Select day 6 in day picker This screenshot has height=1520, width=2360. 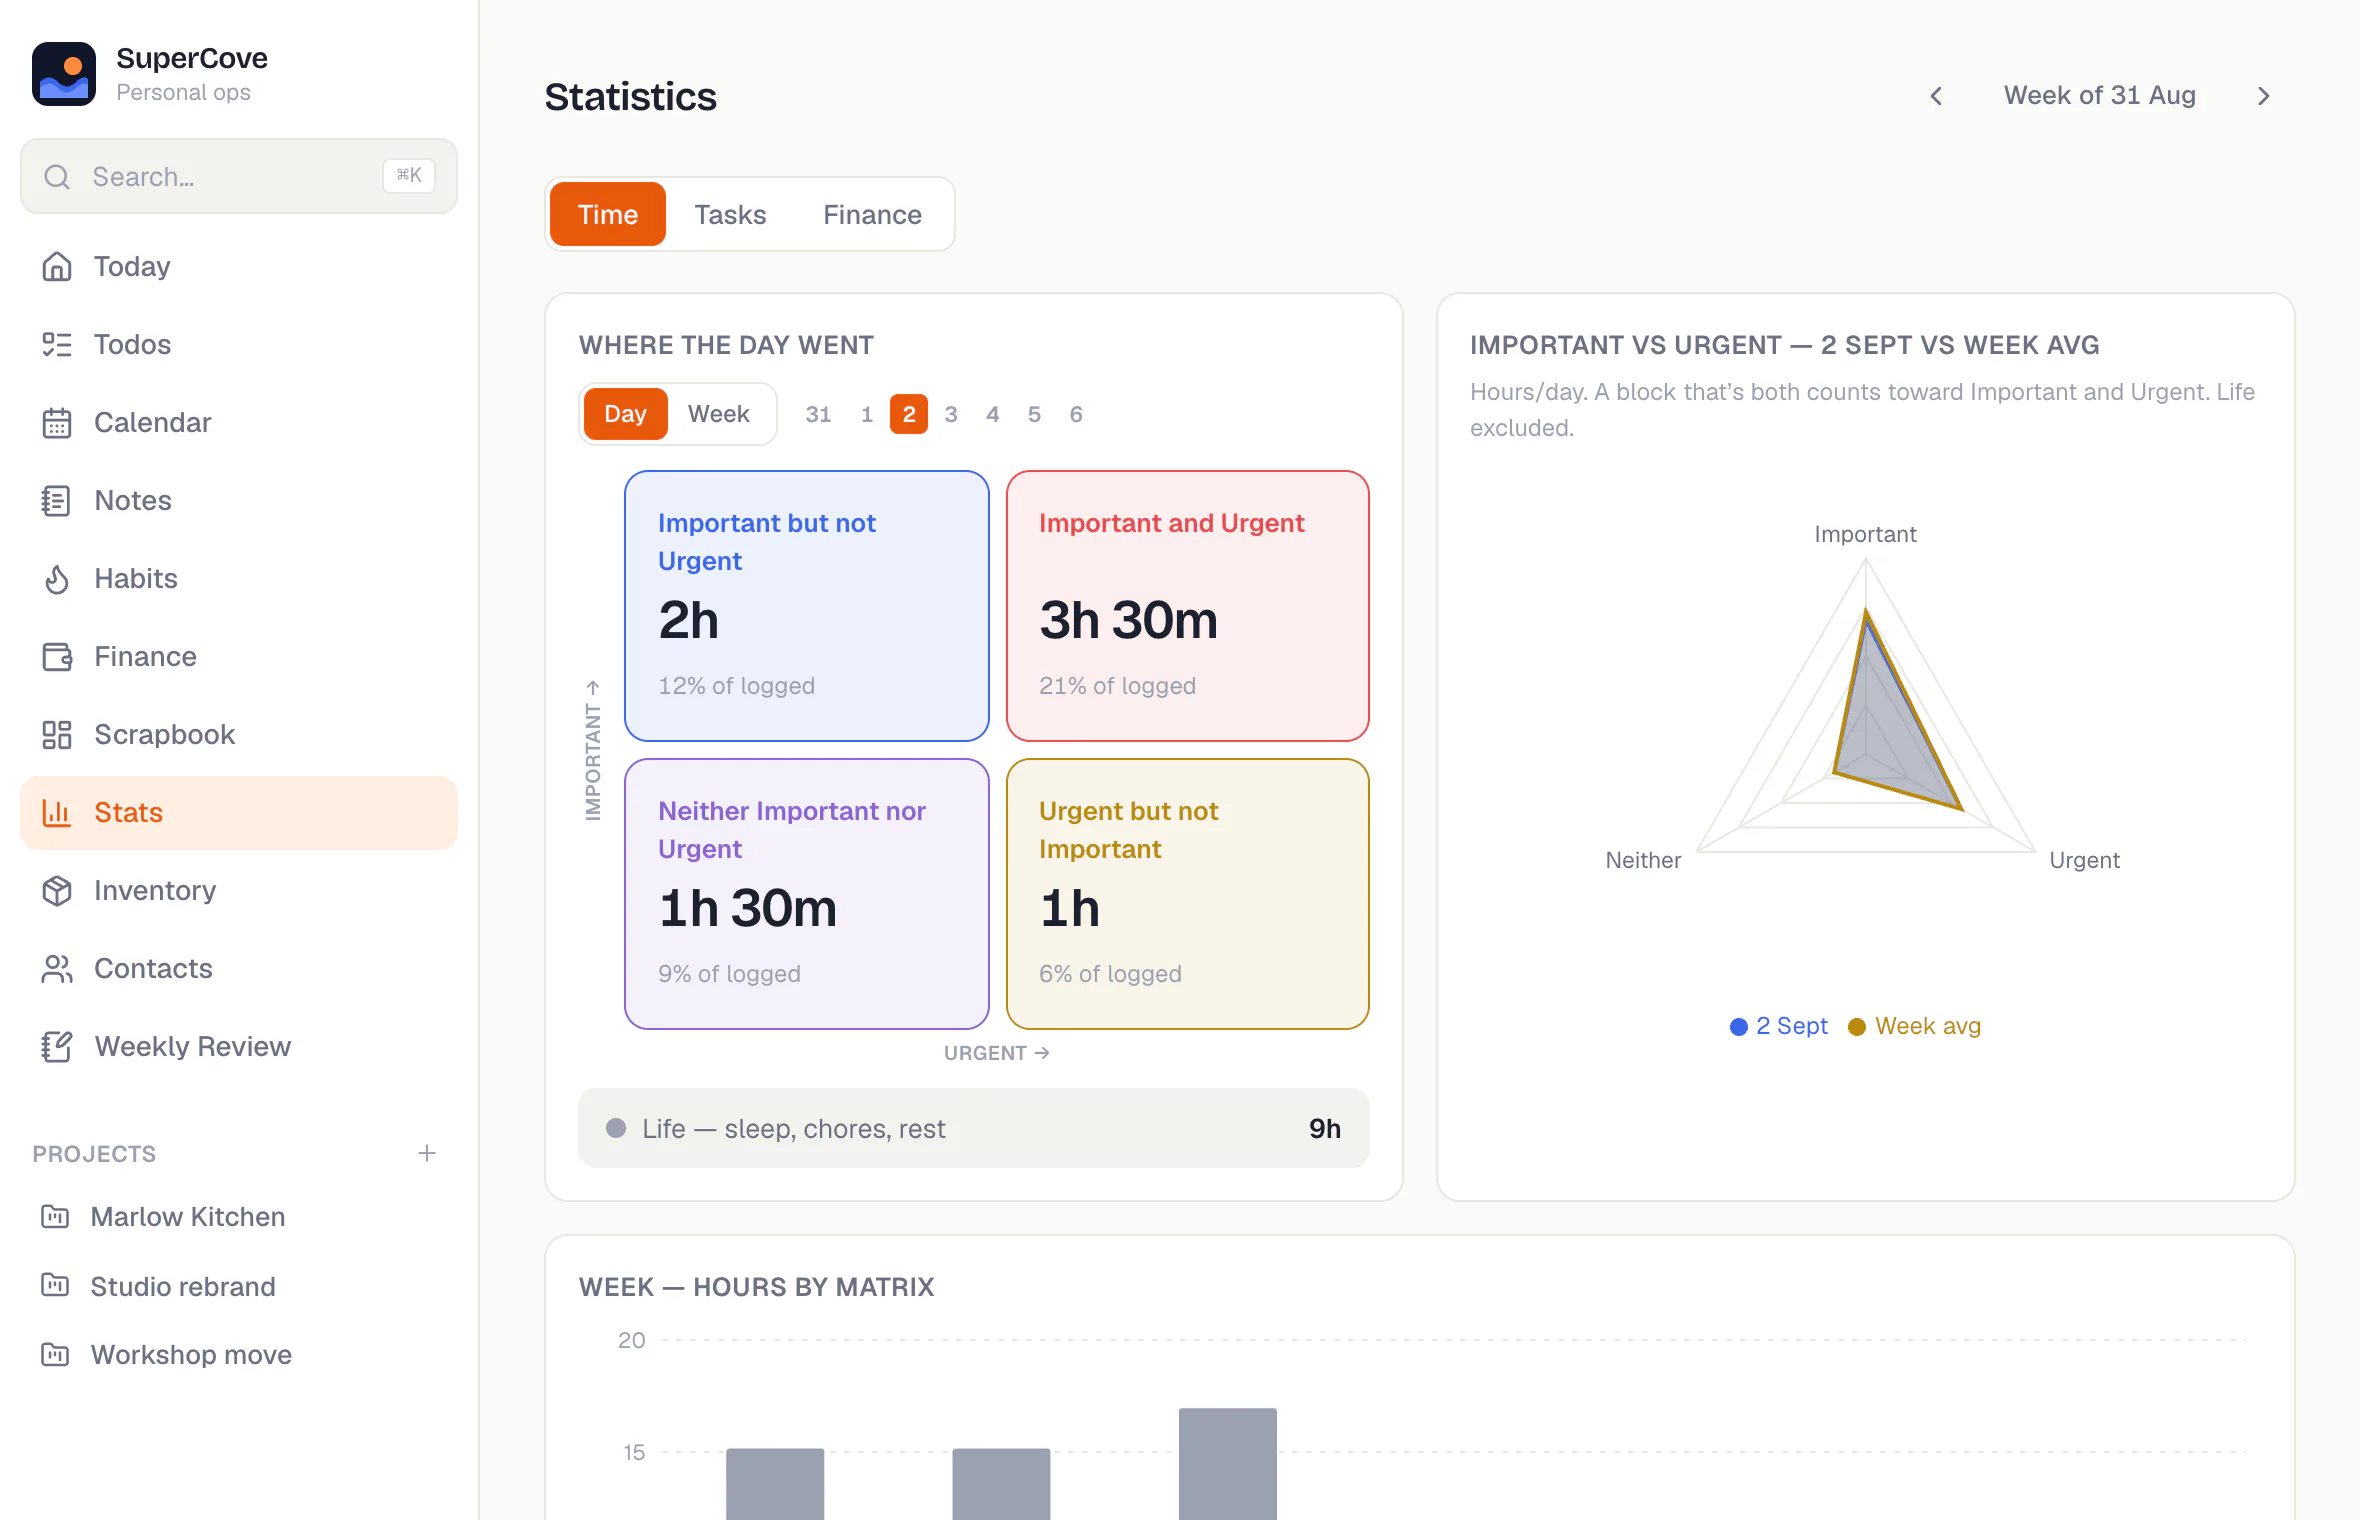point(1076,414)
